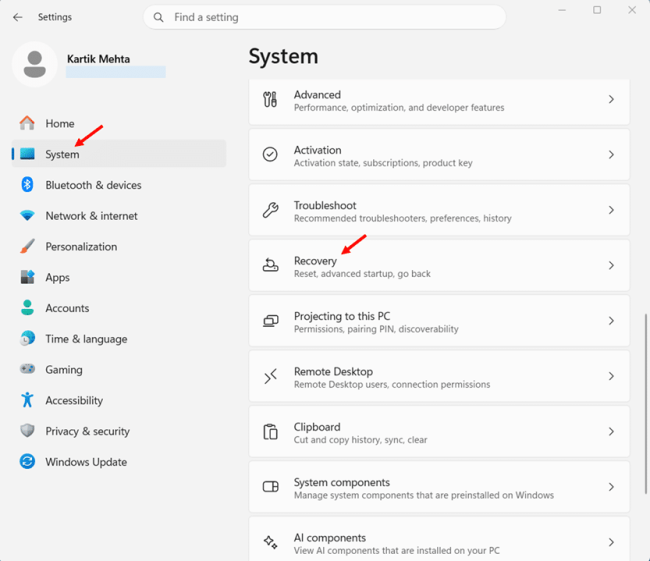
Task: Click the Remote Desktop icon
Action: (270, 376)
